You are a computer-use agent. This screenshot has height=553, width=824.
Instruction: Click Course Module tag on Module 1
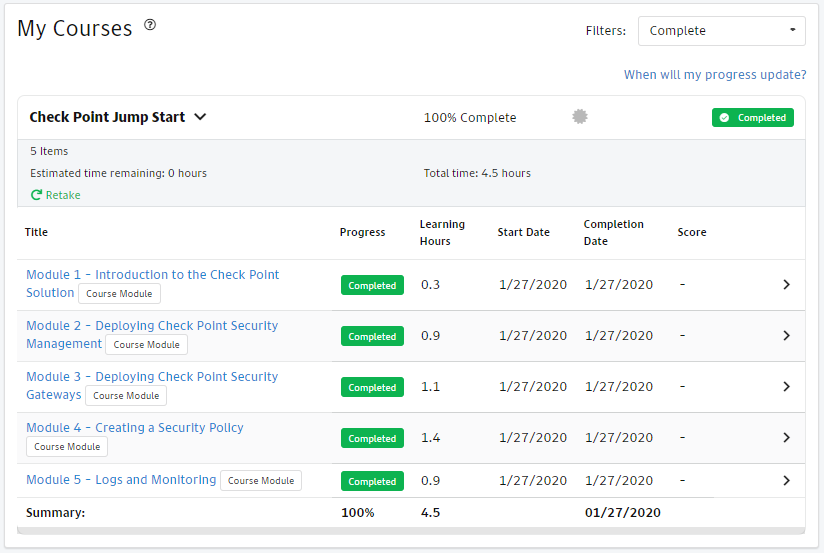(x=119, y=294)
